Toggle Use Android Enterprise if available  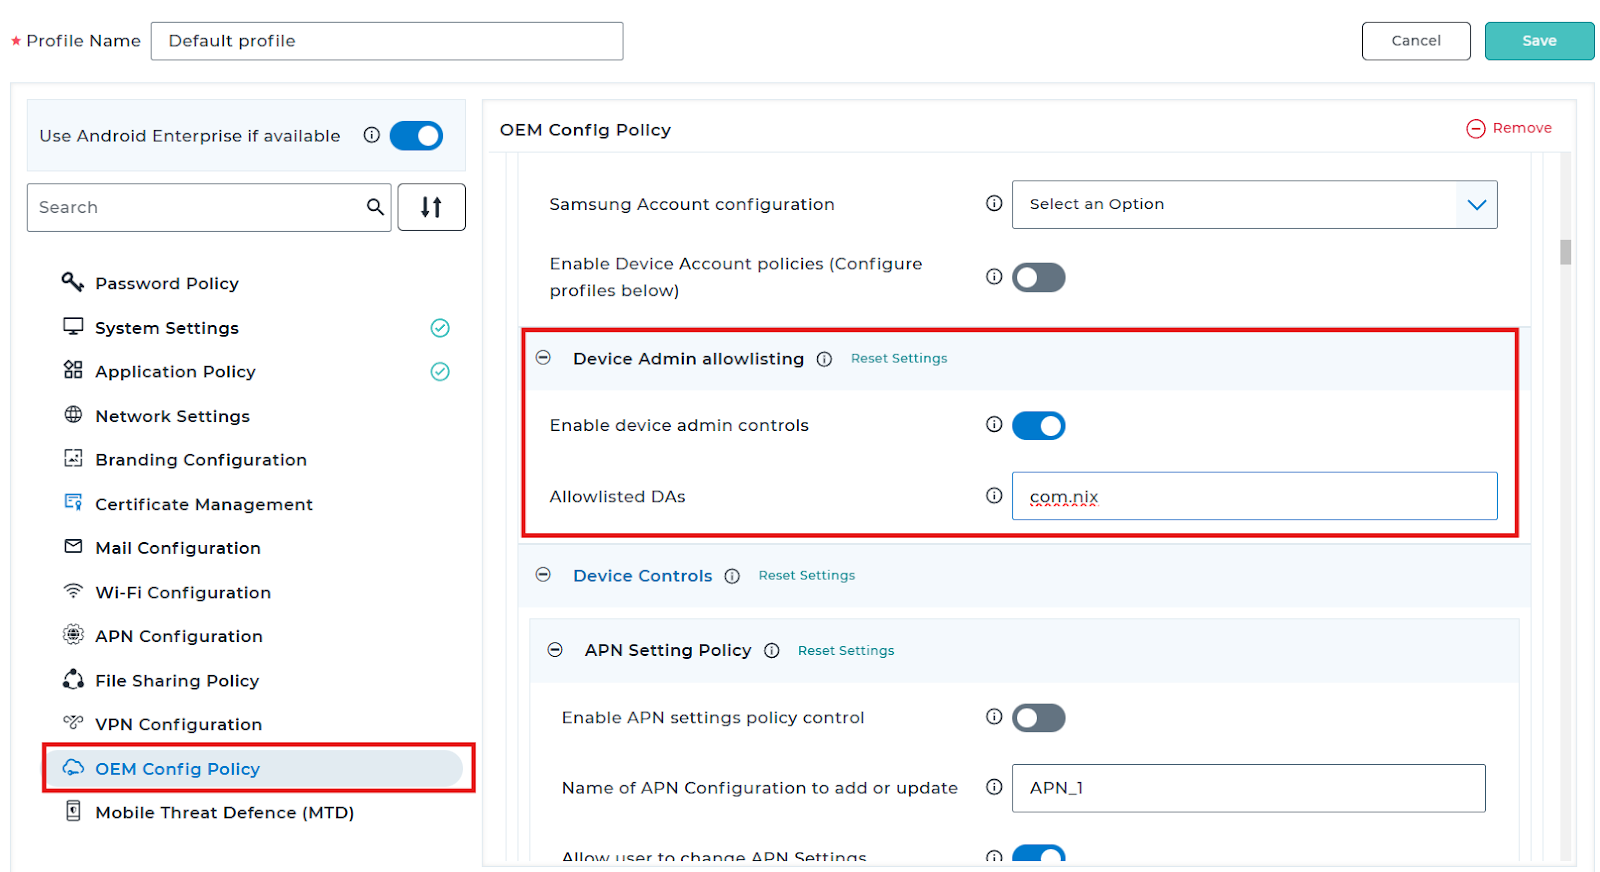[416, 136]
